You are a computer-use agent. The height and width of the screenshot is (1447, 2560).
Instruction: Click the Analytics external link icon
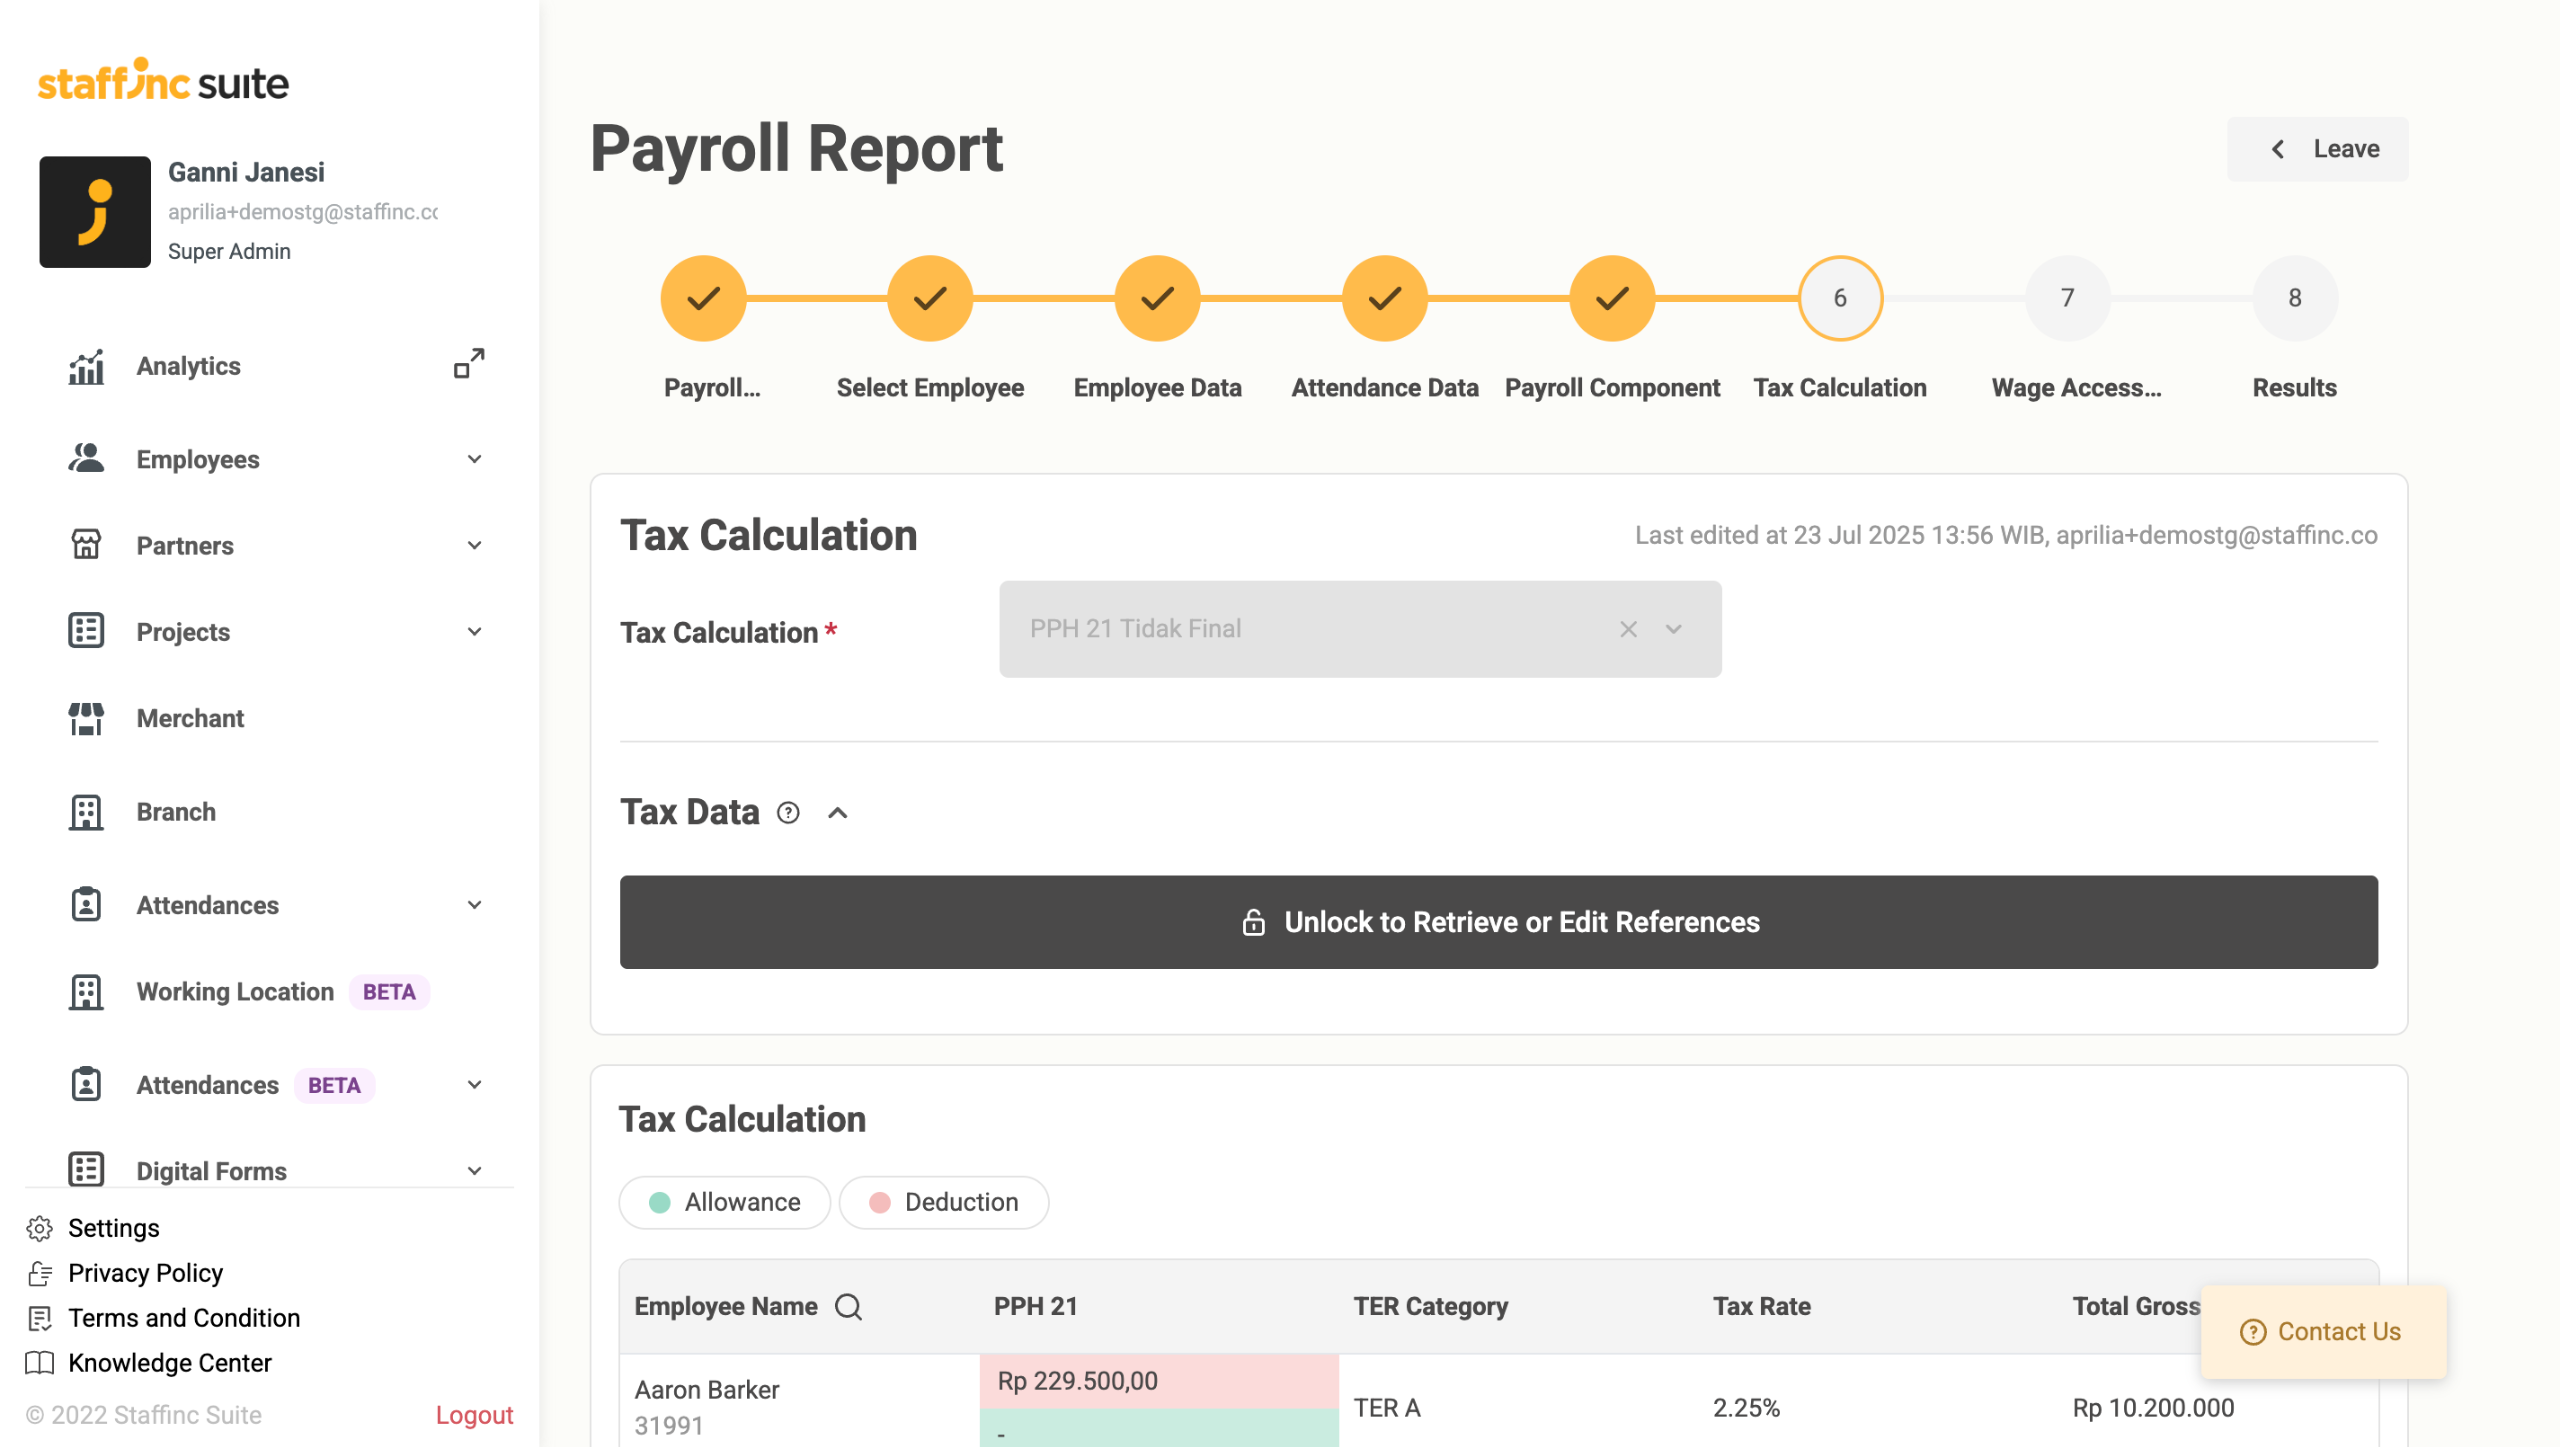point(469,364)
